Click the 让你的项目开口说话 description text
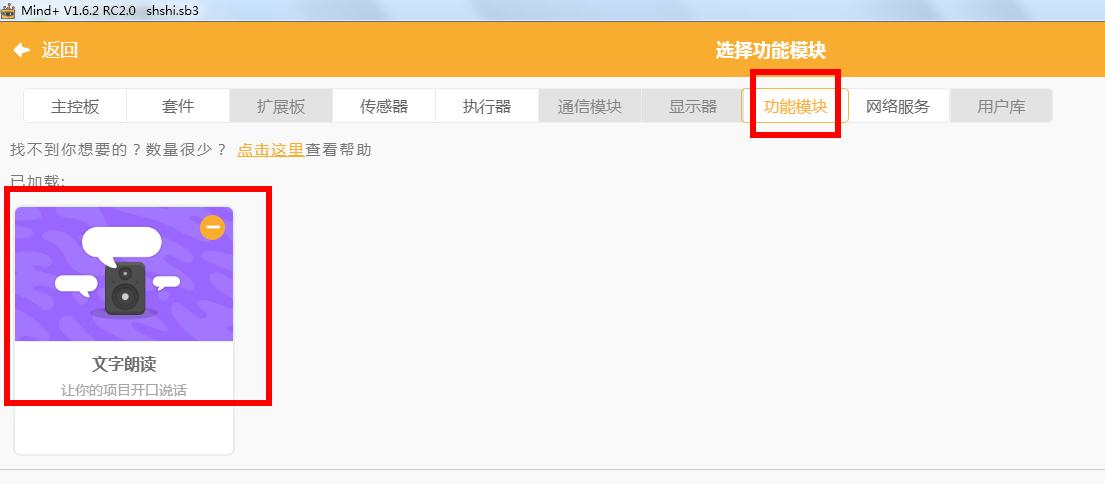Screen dimensions: 1105x484 pyautogui.click(x=124, y=390)
